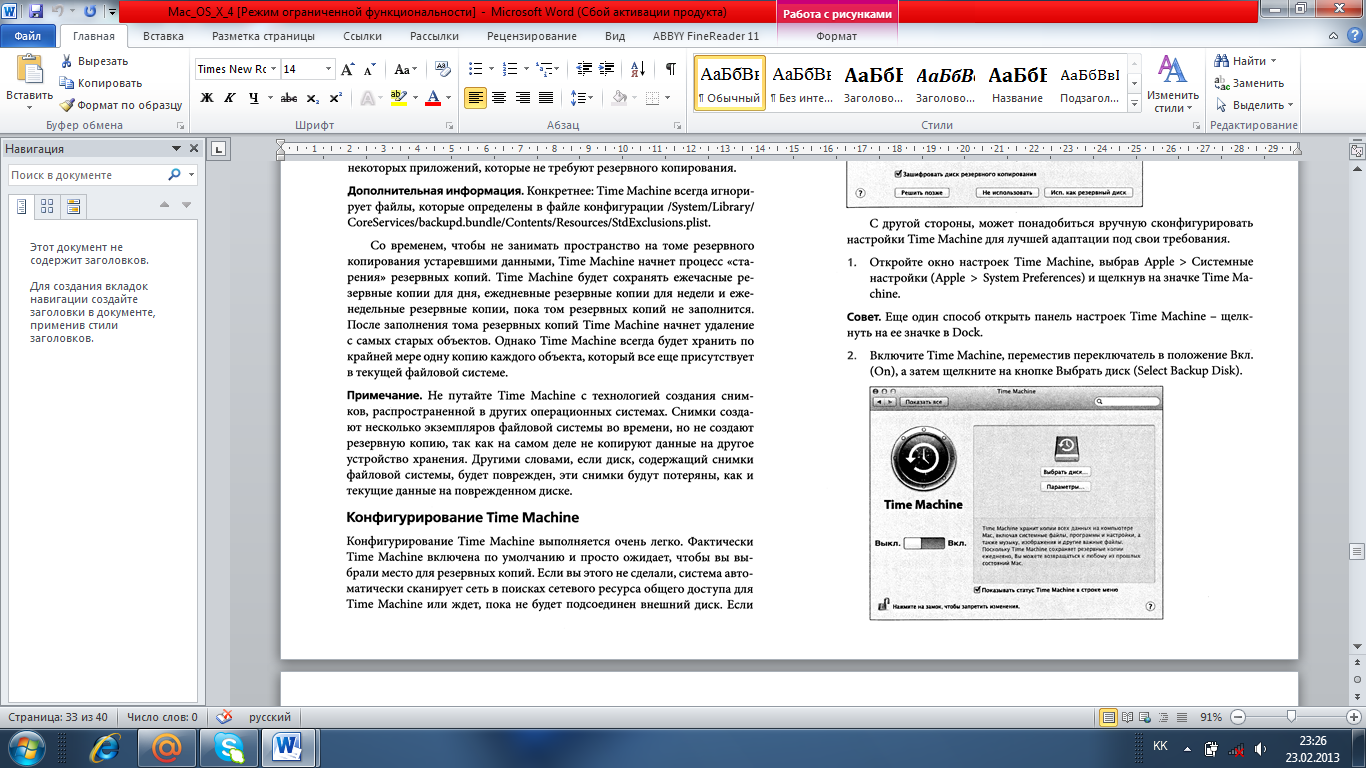Save the document from quick access toolbar
This screenshot has height=768, width=1366.
(x=37, y=12)
